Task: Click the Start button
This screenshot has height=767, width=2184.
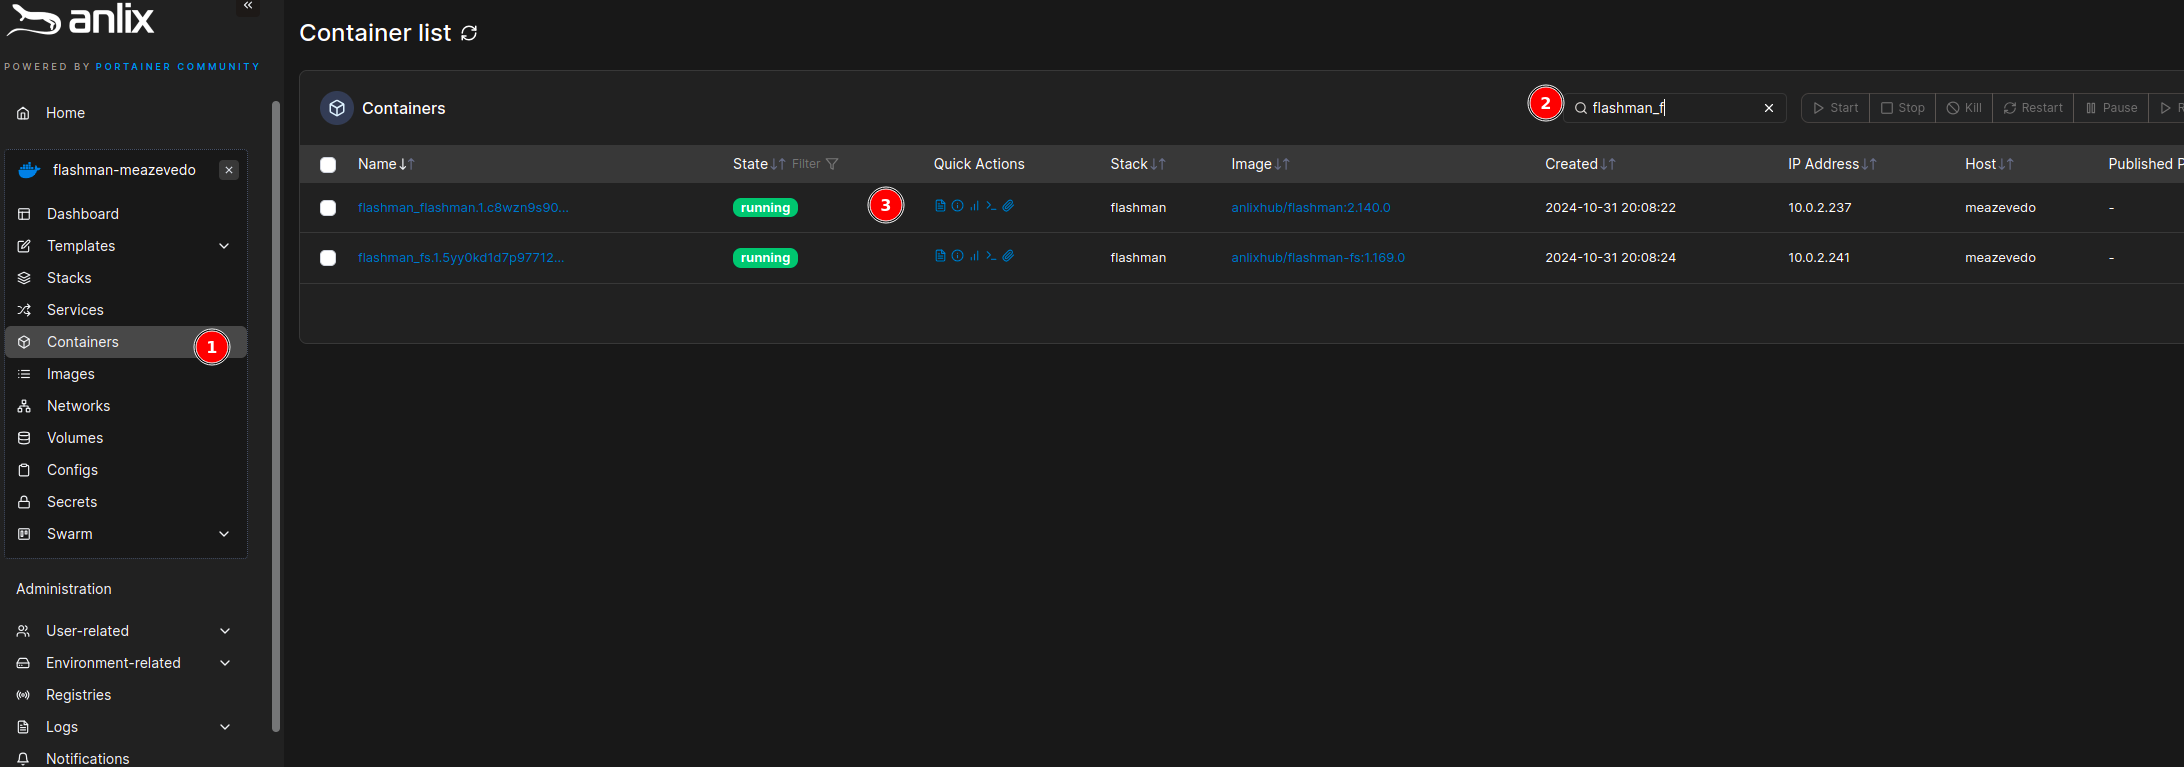Action: (x=1836, y=108)
